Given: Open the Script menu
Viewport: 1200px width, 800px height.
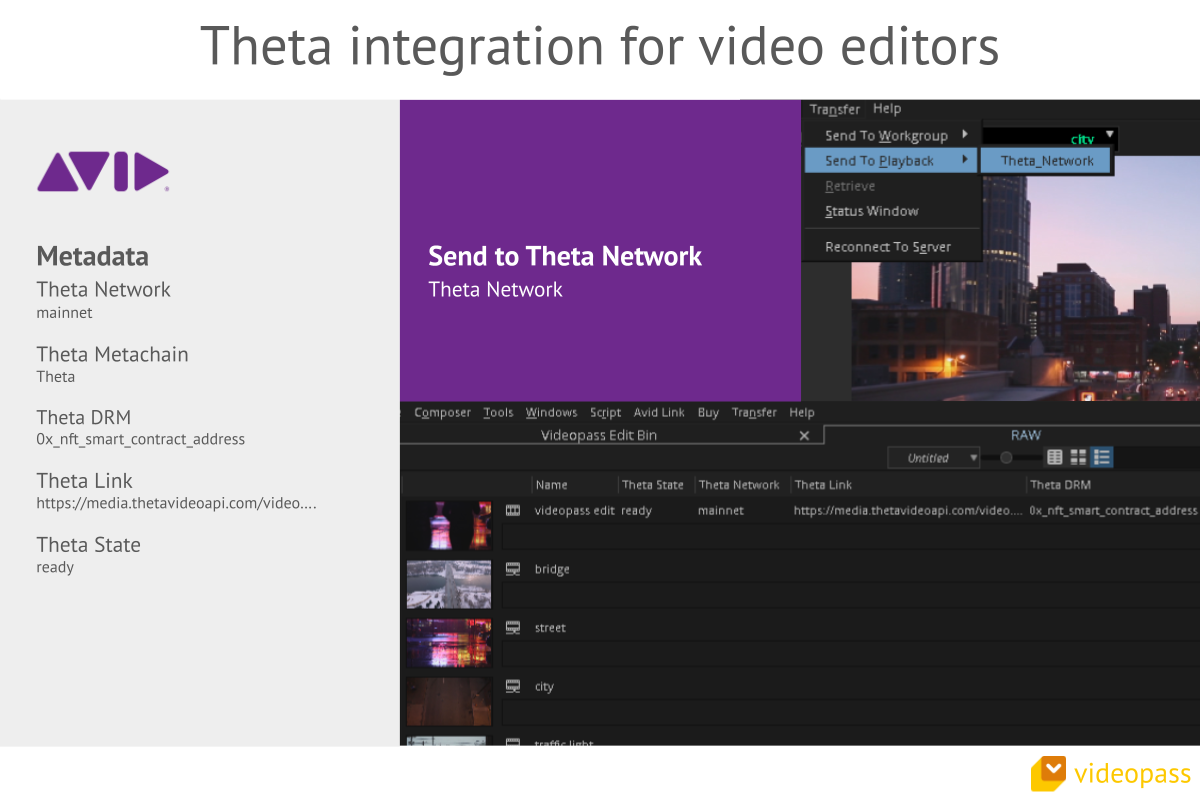Looking at the screenshot, I should [x=605, y=412].
